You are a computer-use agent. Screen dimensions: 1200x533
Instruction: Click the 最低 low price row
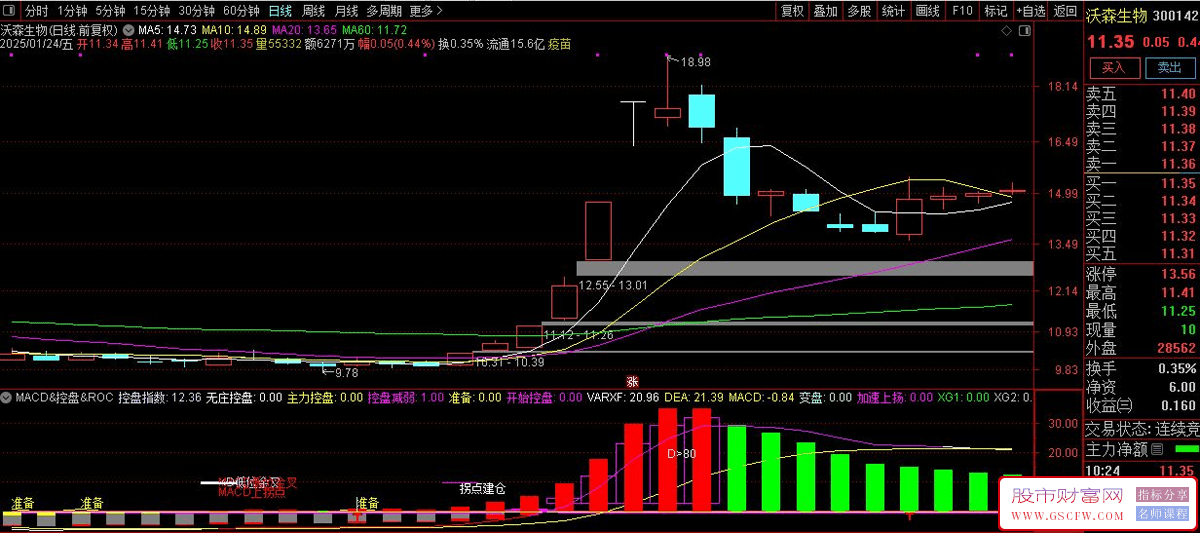1142,311
